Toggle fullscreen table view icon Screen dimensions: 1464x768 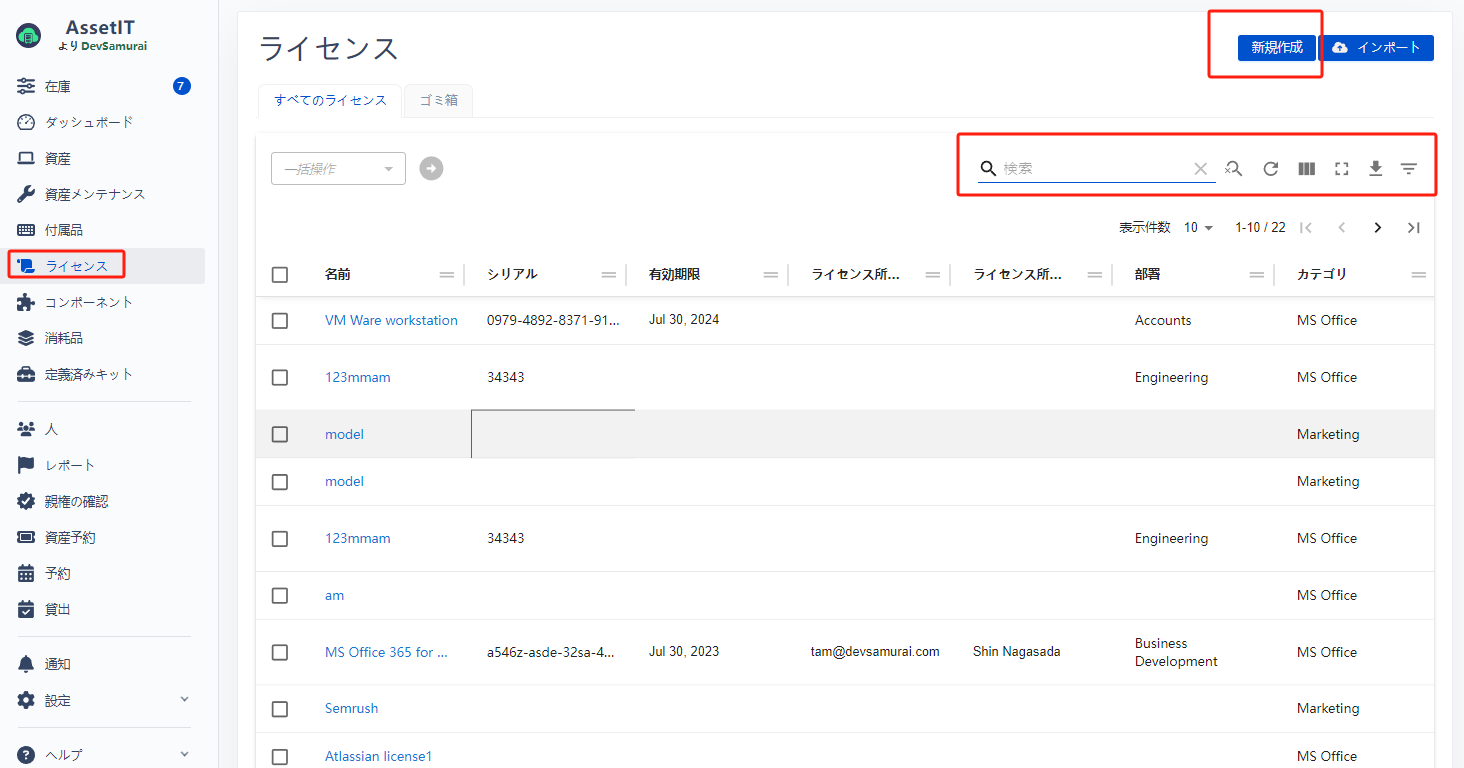pyautogui.click(x=1342, y=169)
